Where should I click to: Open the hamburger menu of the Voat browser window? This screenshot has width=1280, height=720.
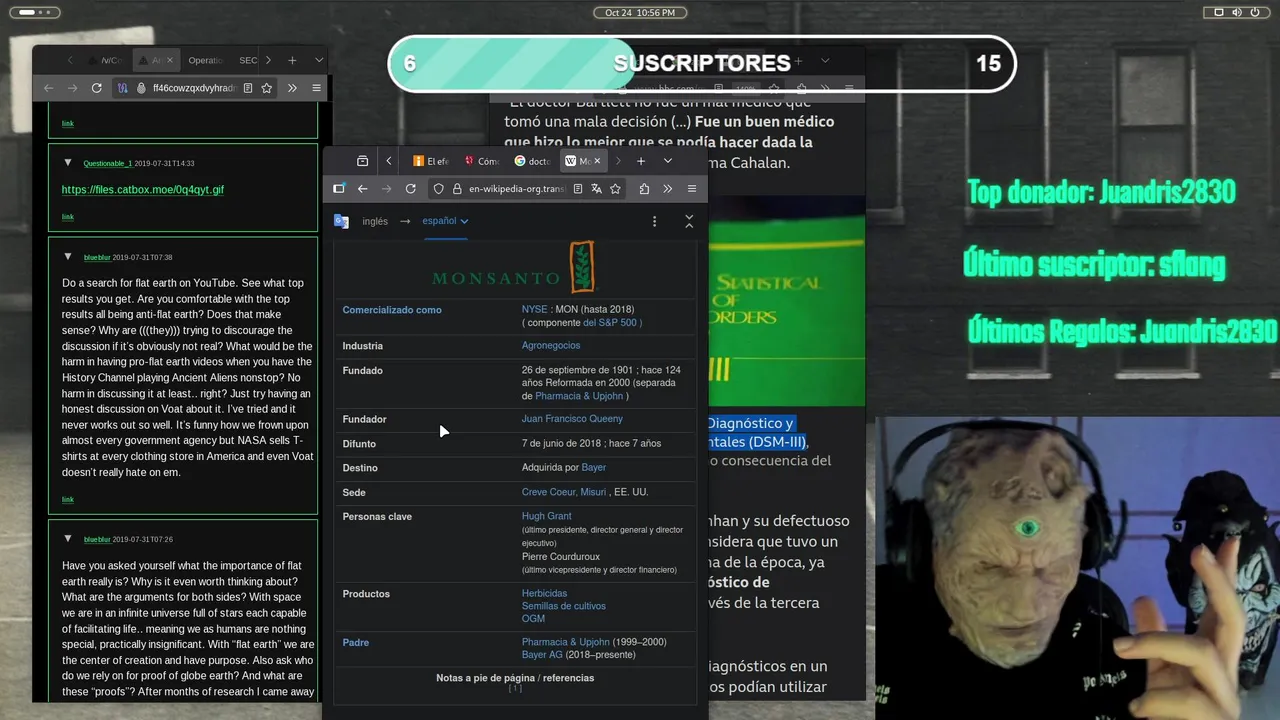coord(316,88)
